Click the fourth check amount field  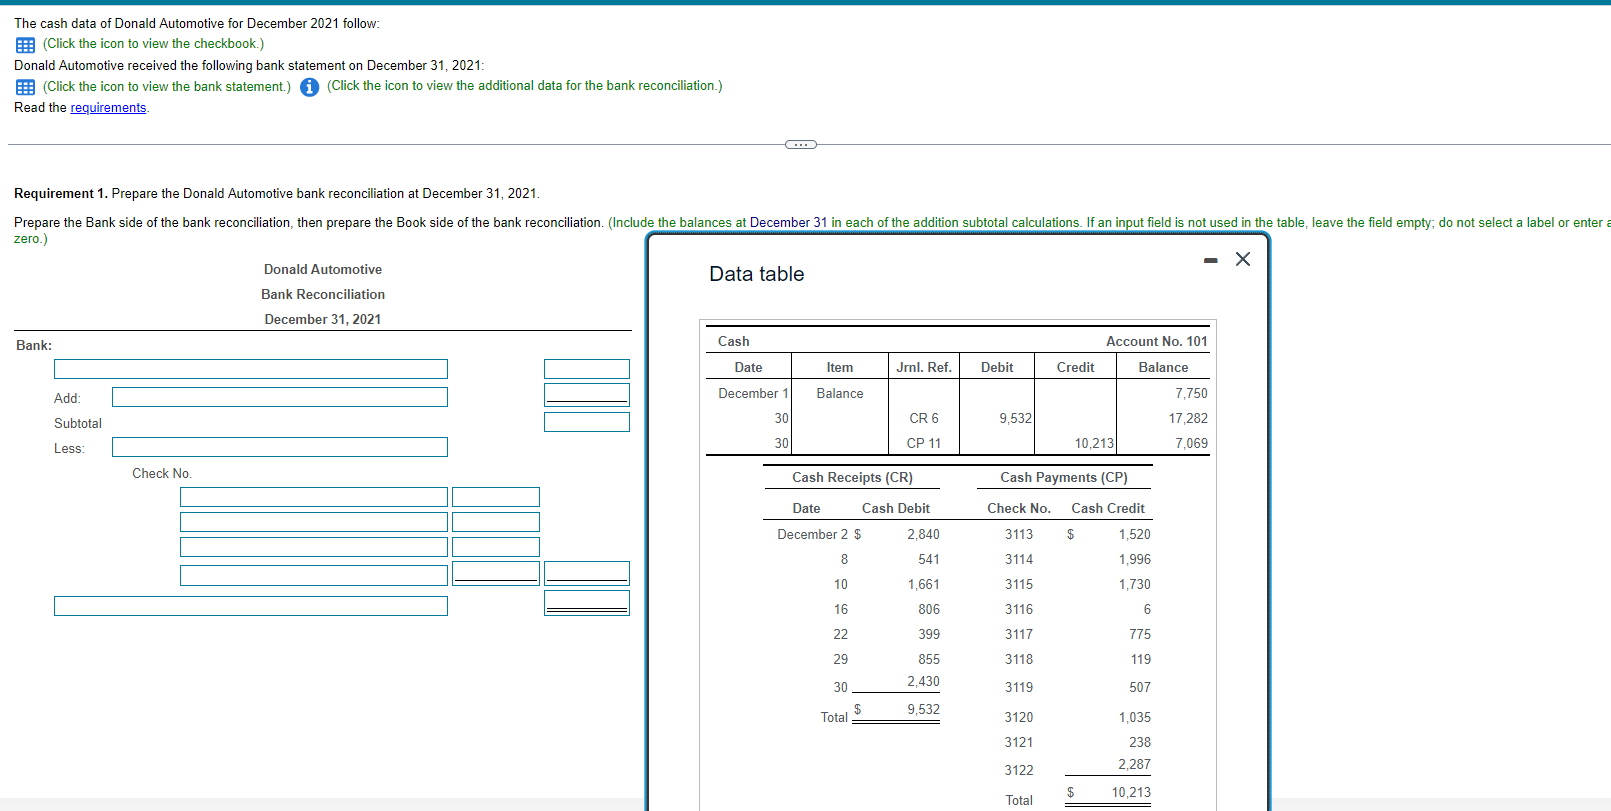(496, 573)
